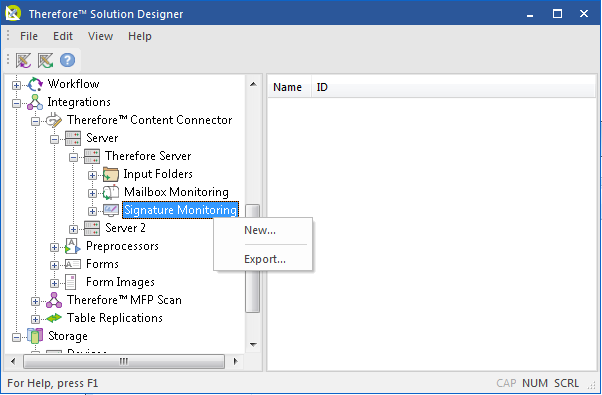Choose Export... from the context menu
Viewport: 602px width, 395px height.
[263, 259]
